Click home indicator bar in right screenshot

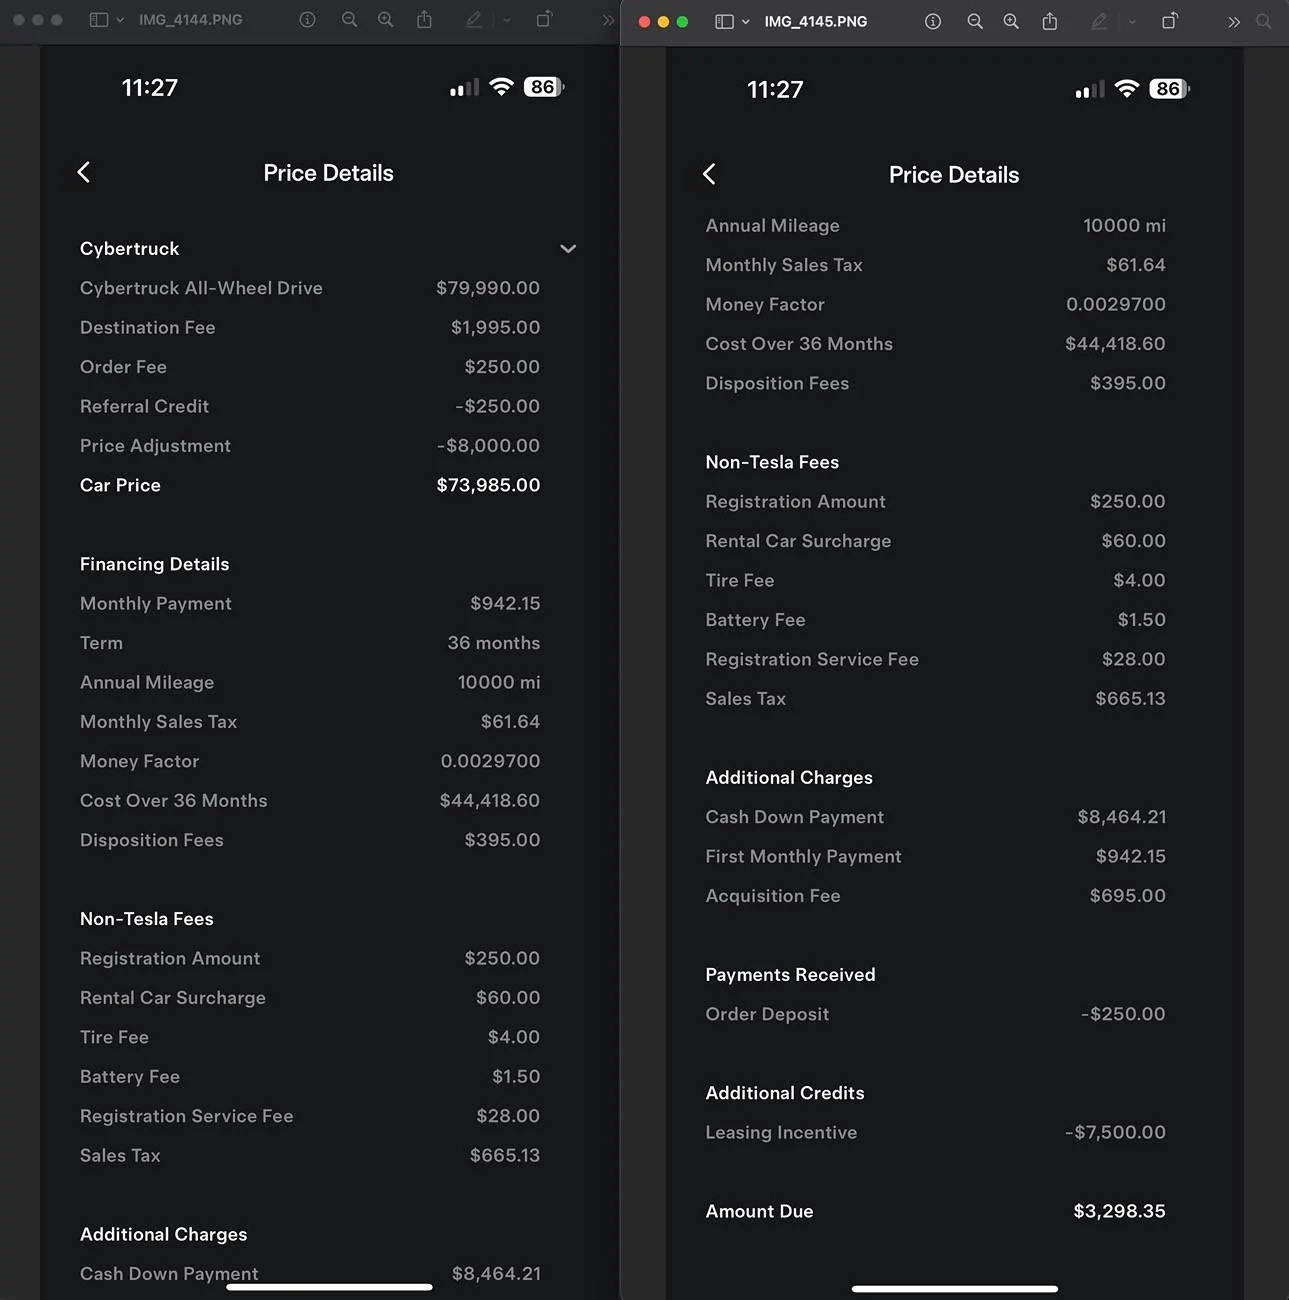coord(955,1289)
